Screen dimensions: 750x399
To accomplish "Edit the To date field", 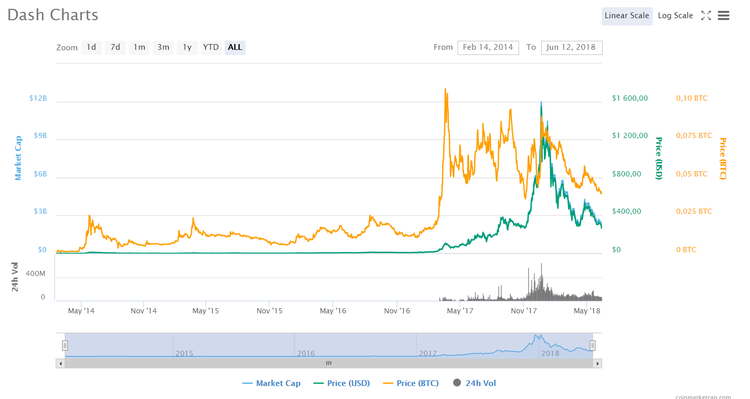I will tap(572, 47).
